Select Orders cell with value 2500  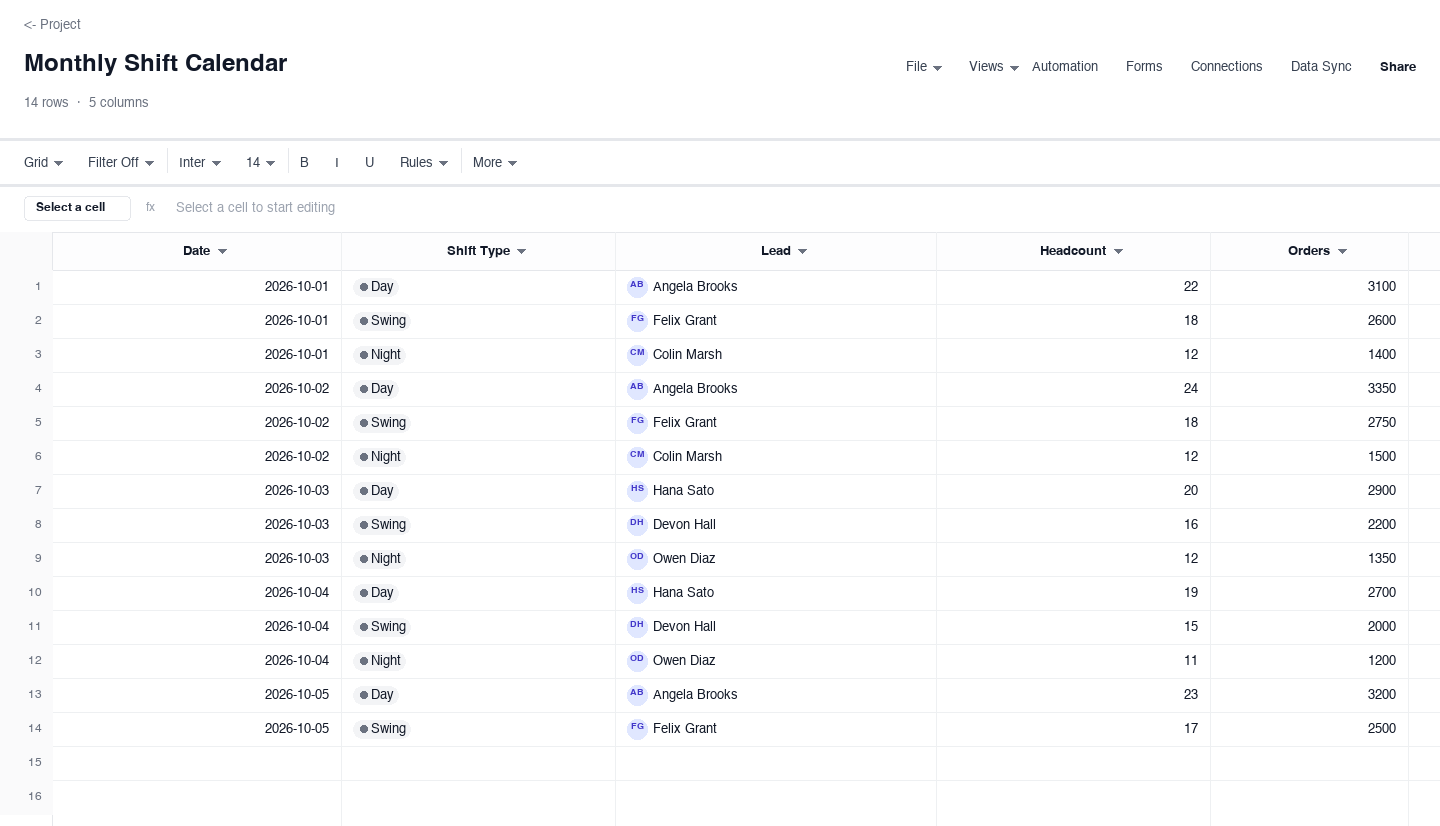1309,729
